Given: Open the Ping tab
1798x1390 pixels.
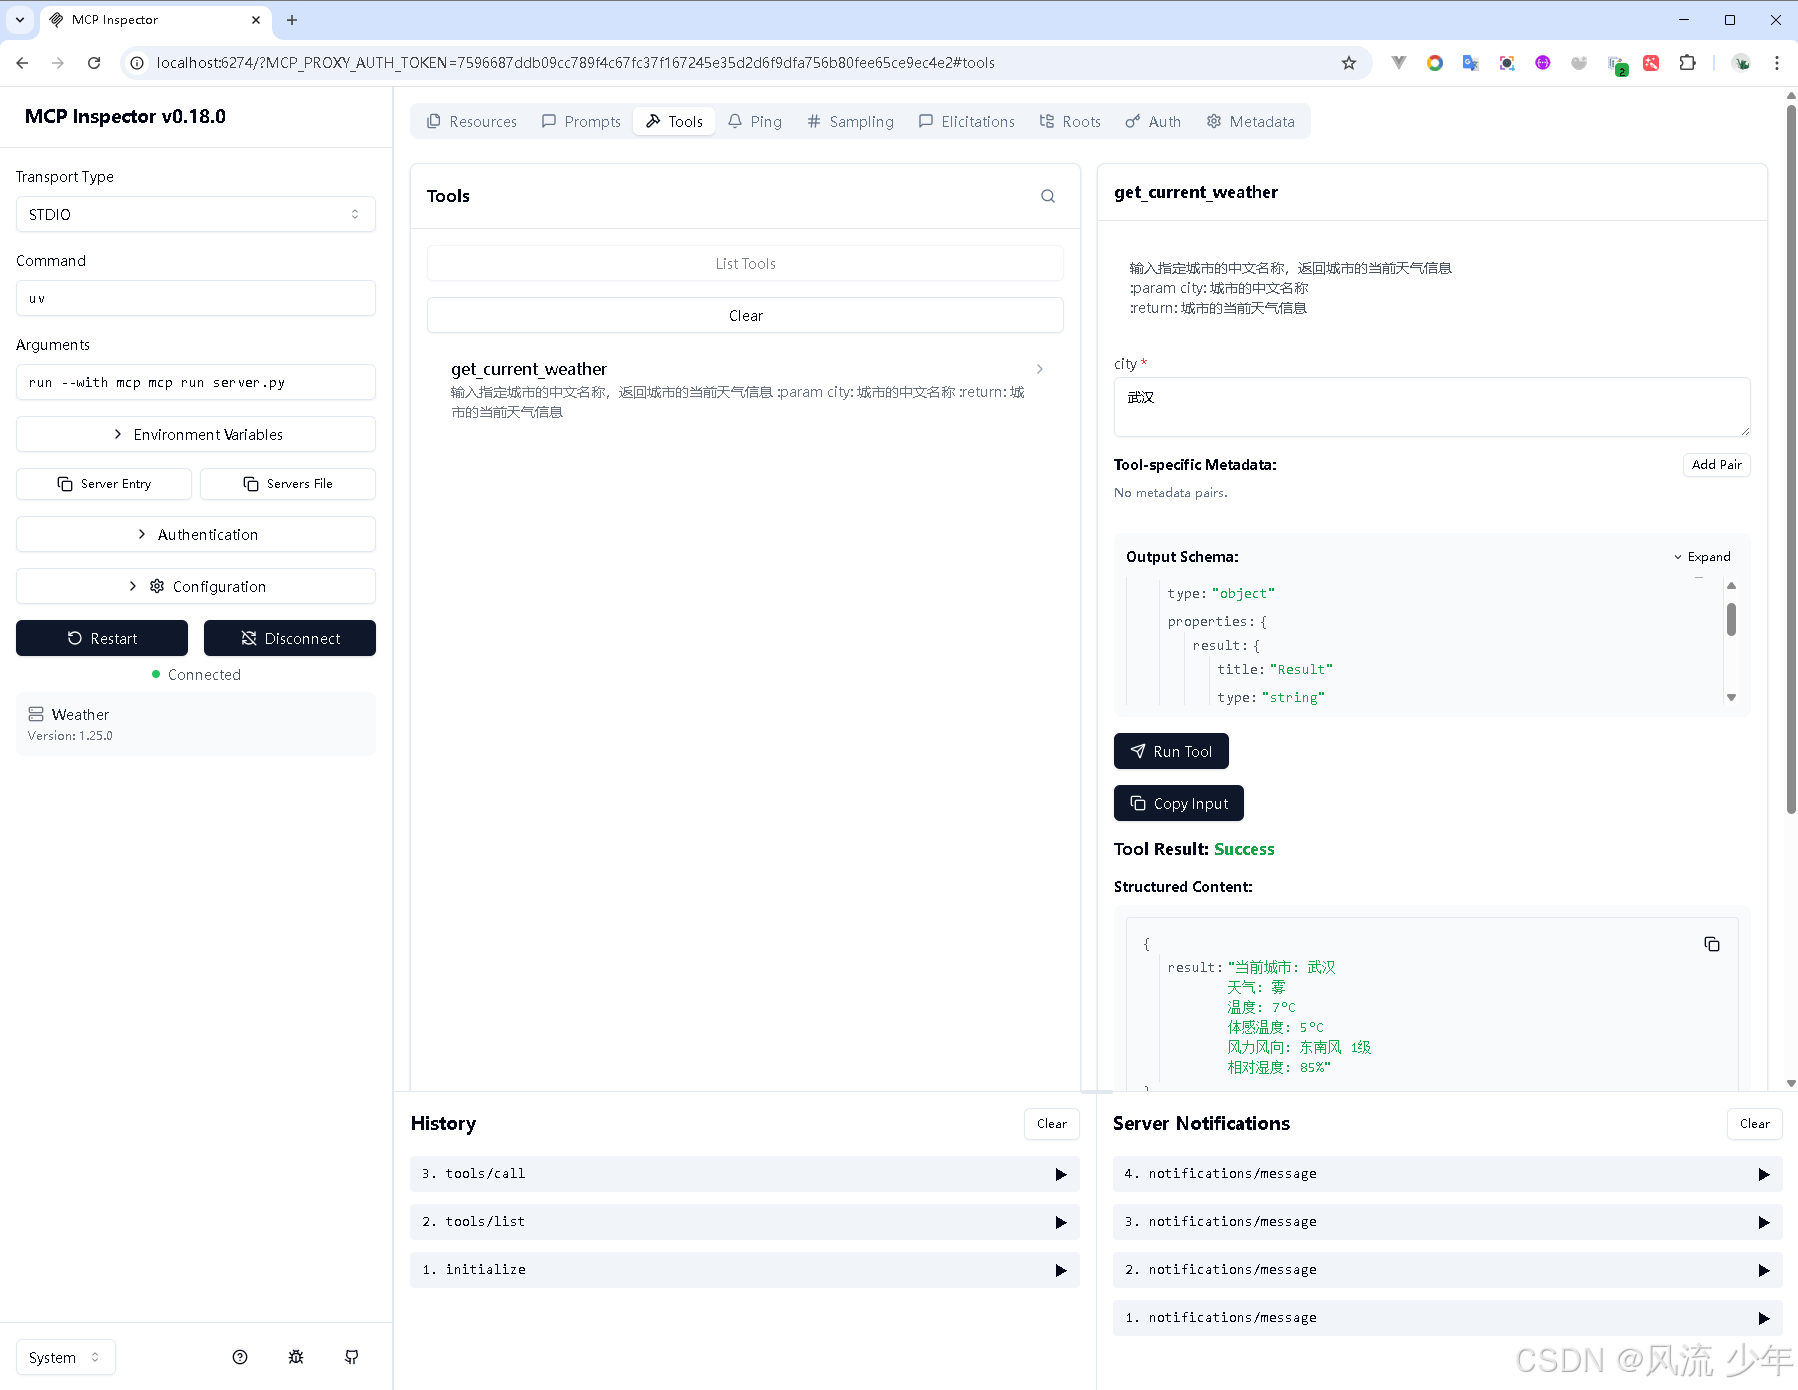Looking at the screenshot, I should pos(755,122).
